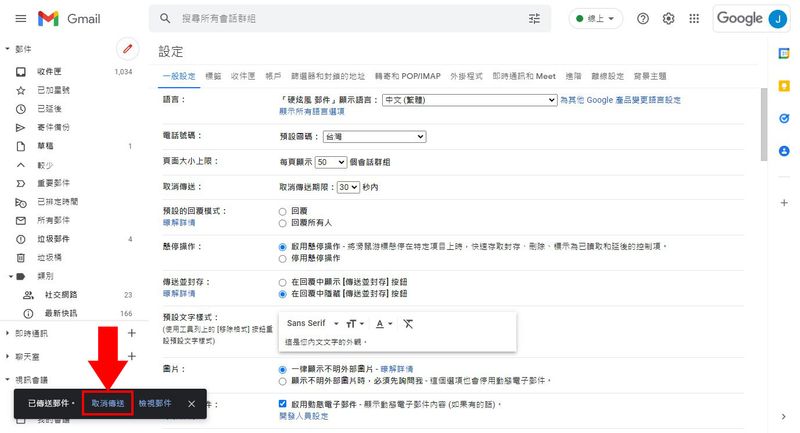
Task: Select 顯示不明外部圖片時必須先詢問我 radio button
Action: tap(282, 381)
